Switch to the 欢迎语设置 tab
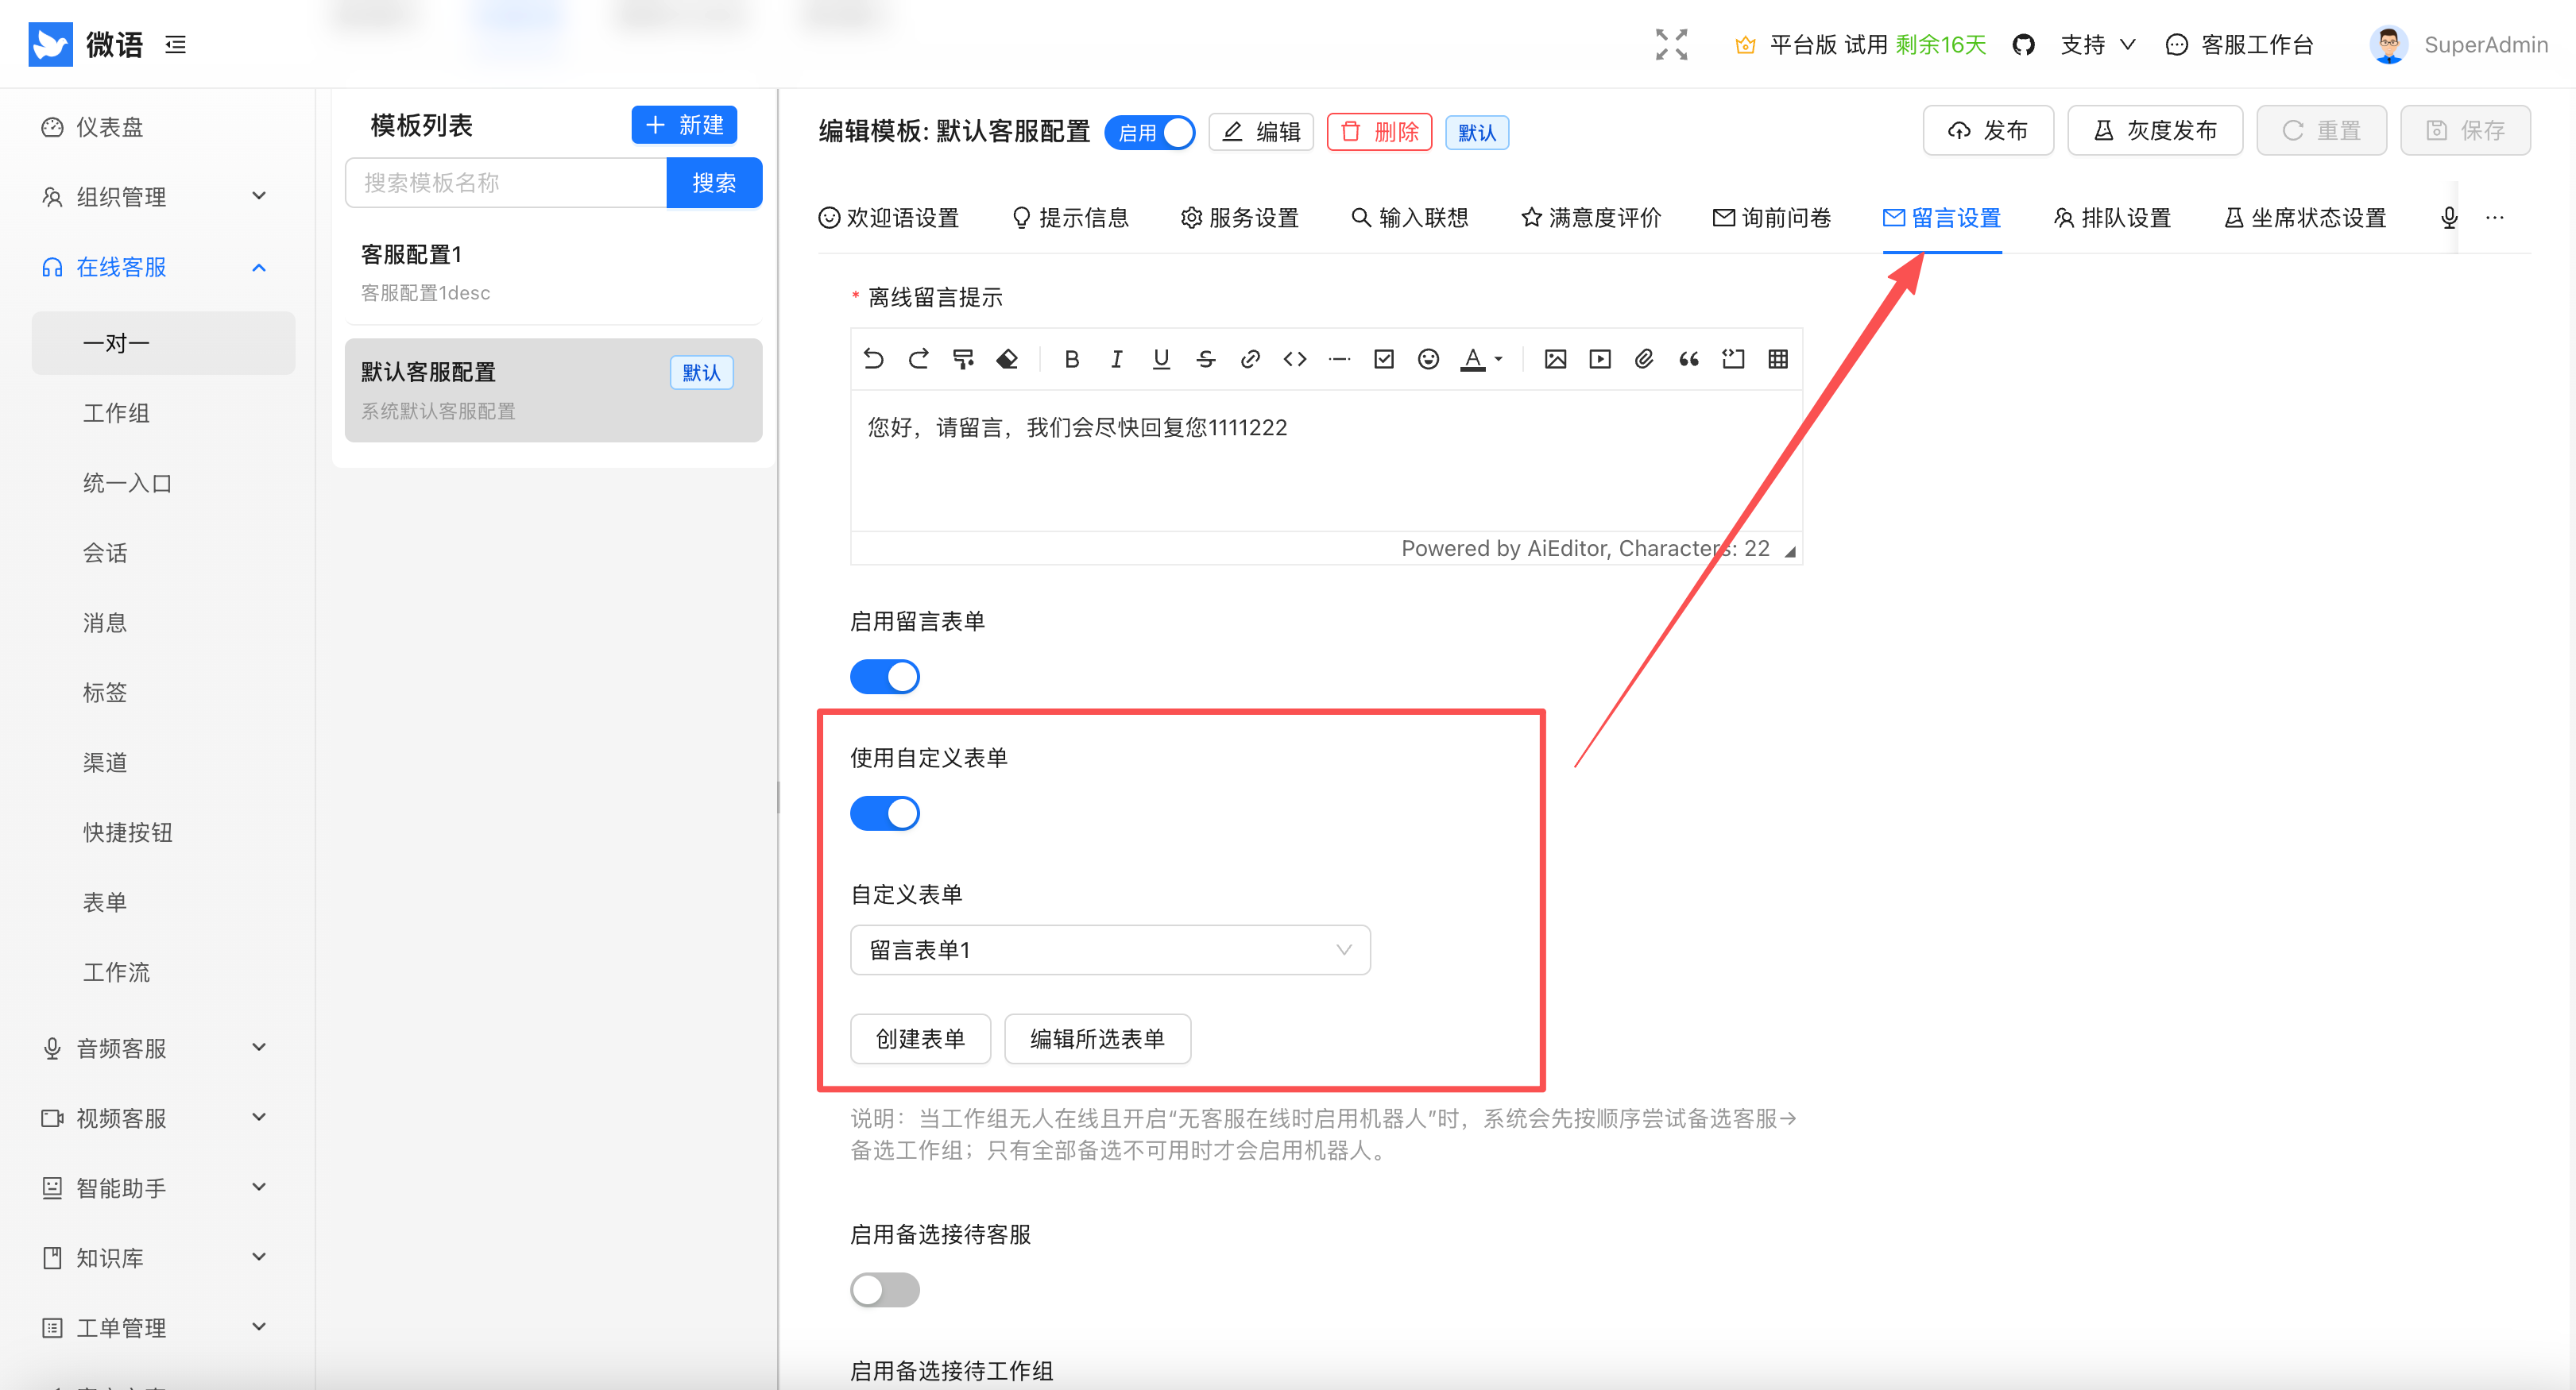2576x1390 pixels. coord(888,218)
